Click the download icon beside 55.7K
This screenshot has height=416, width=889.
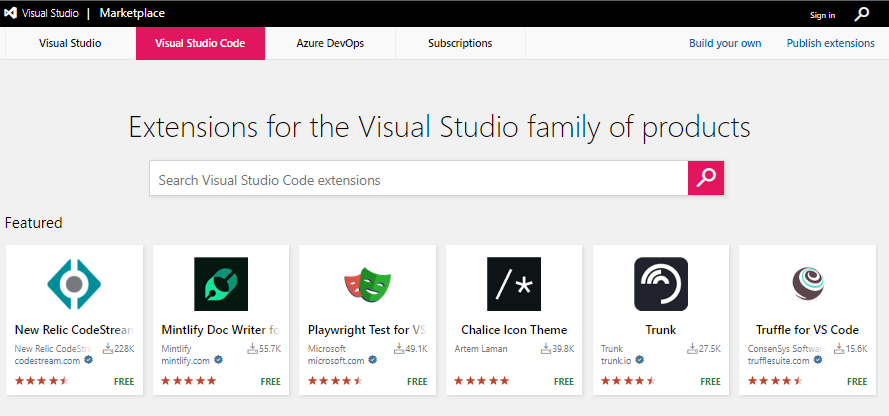pos(253,349)
